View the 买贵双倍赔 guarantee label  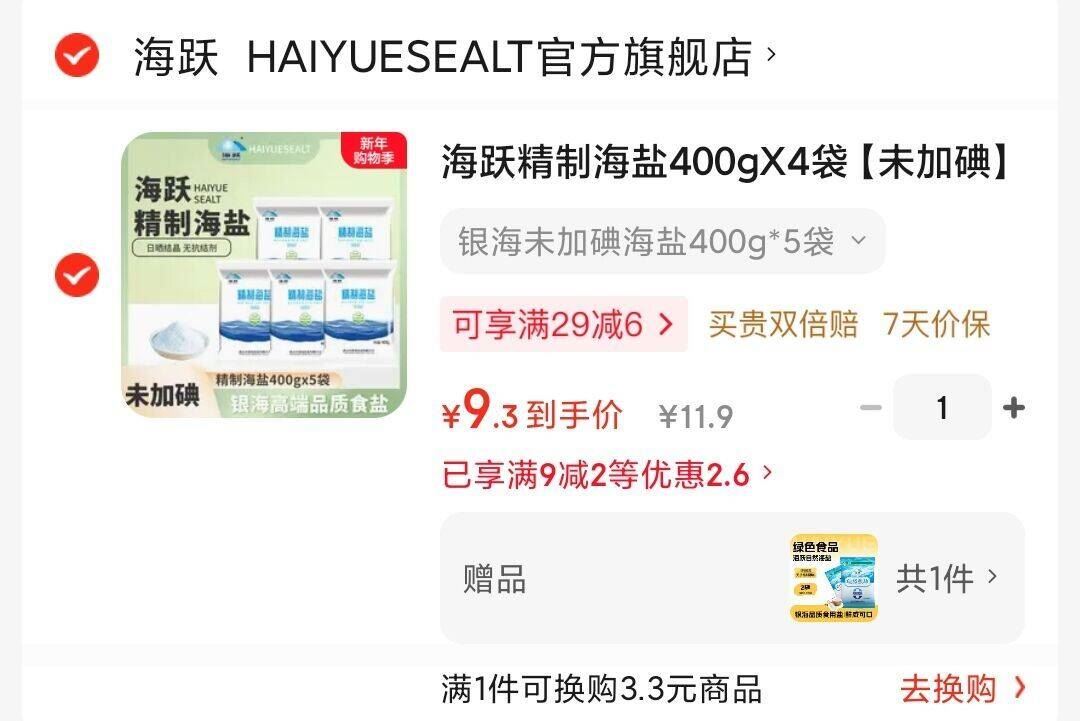(783, 324)
